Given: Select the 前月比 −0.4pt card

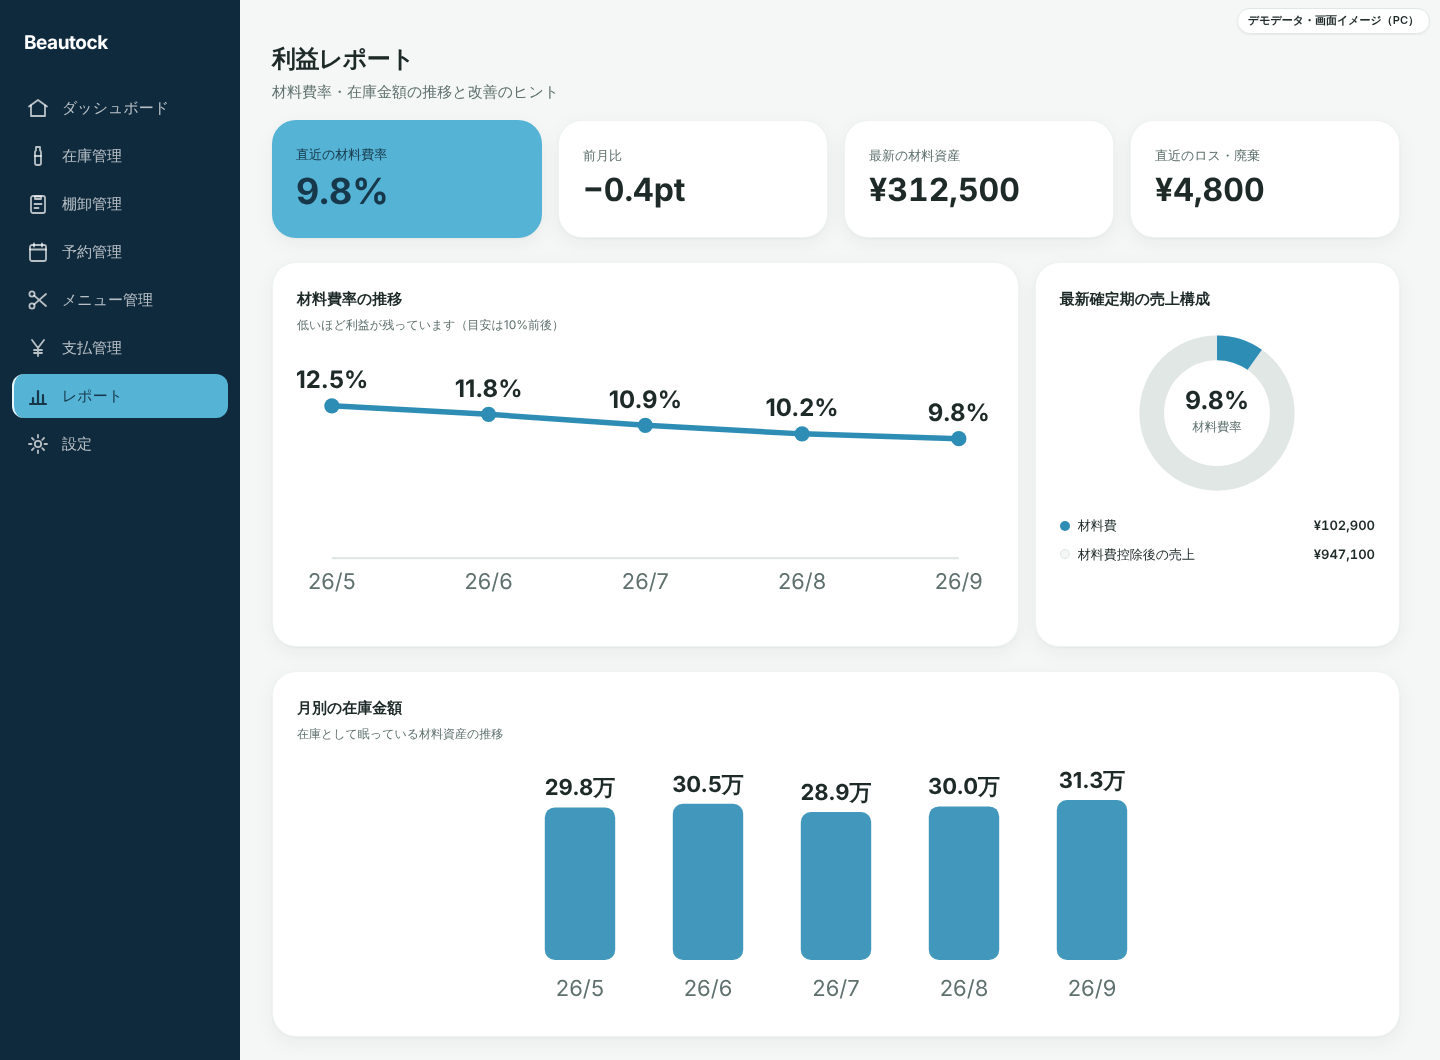Looking at the screenshot, I should [x=693, y=179].
